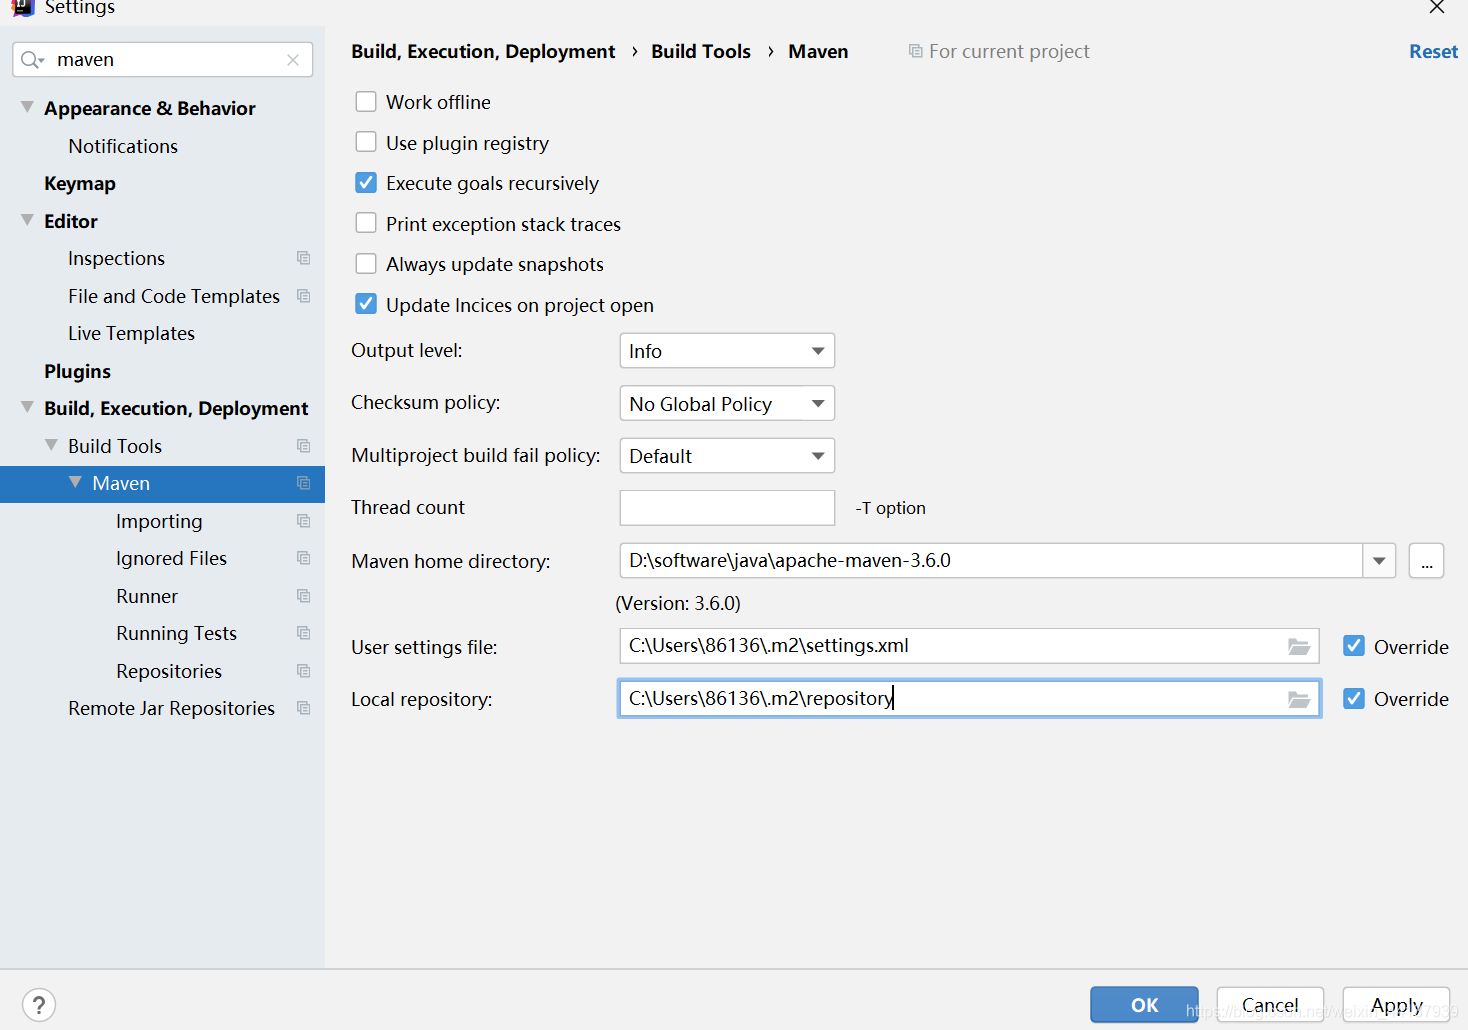Select Live Templates in settings tree
The image size is (1468, 1030).
coord(131,333)
